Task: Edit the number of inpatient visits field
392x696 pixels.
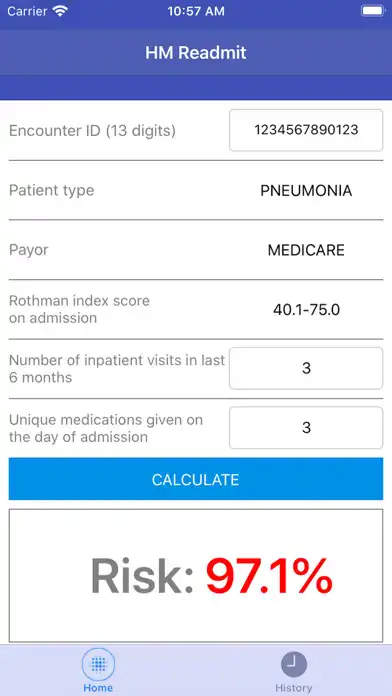Action: [306, 368]
